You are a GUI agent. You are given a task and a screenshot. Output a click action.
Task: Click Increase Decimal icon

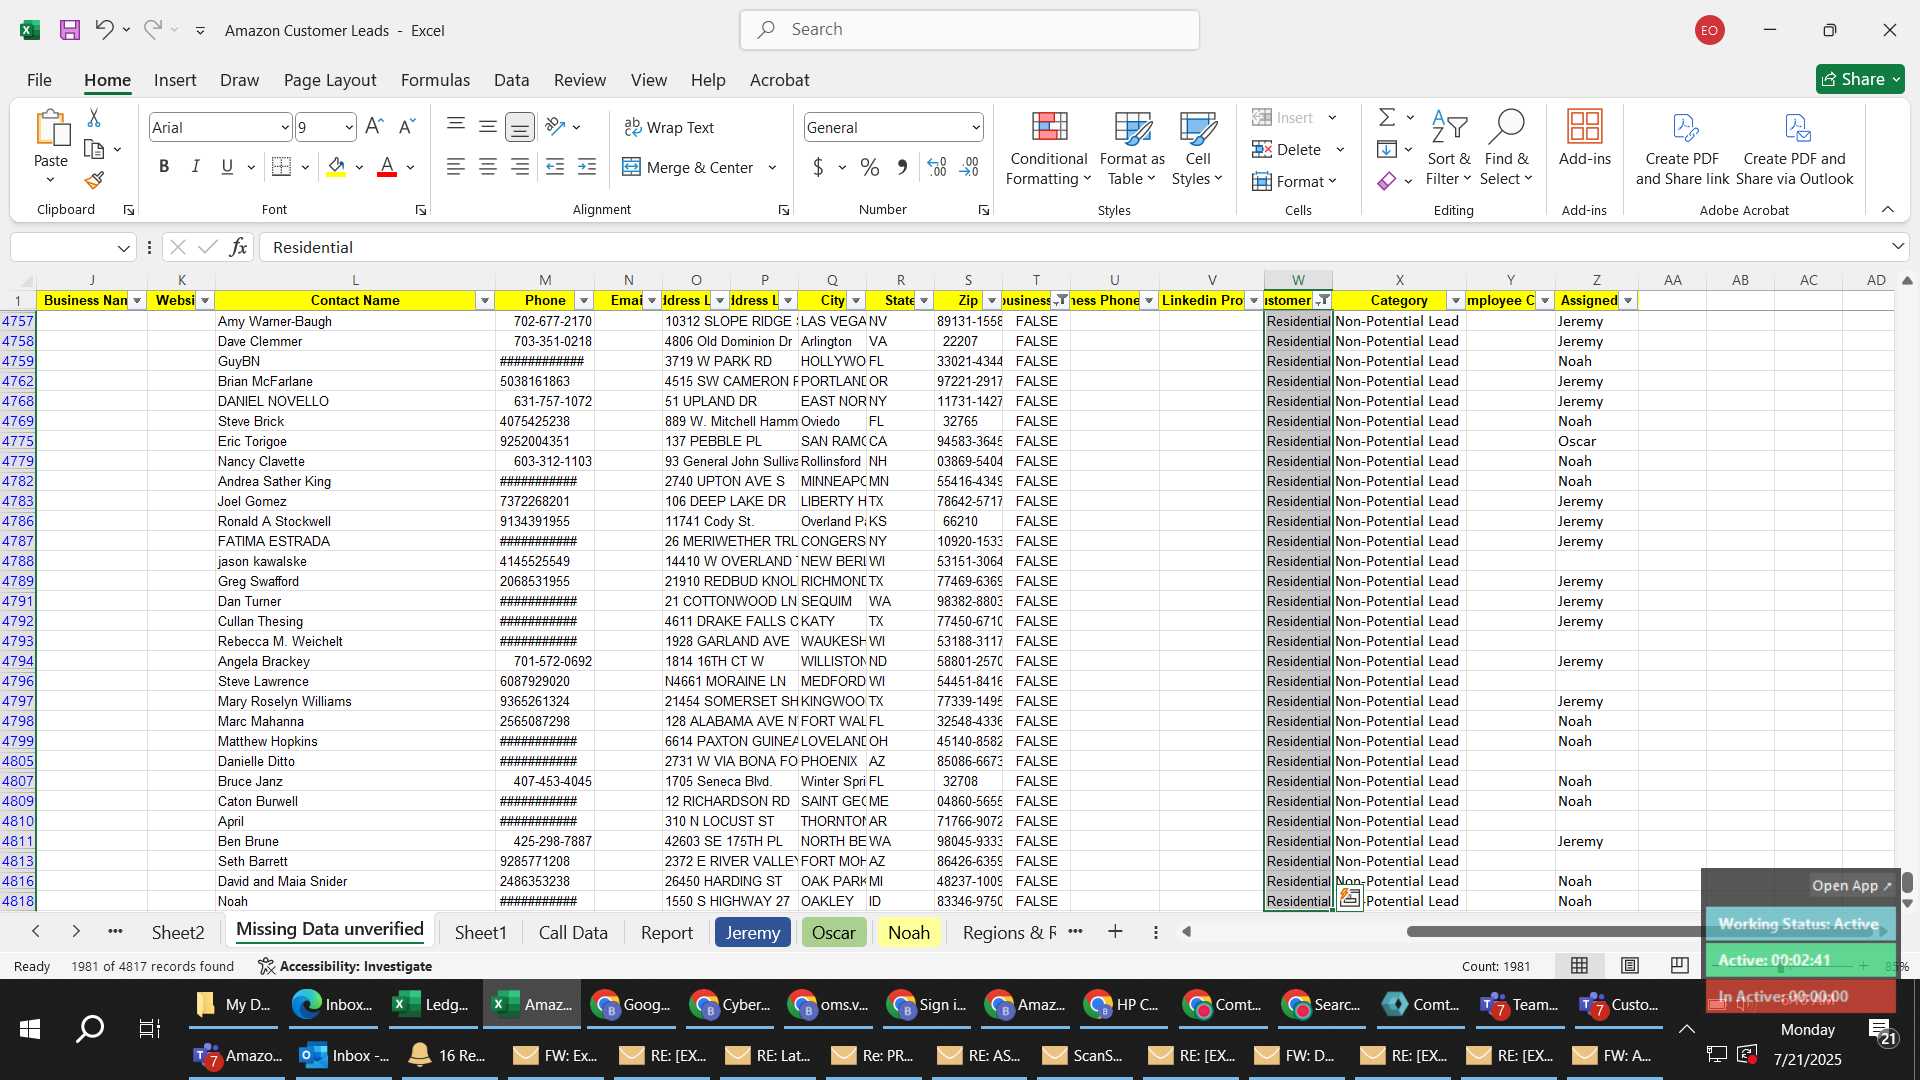pos(937,167)
